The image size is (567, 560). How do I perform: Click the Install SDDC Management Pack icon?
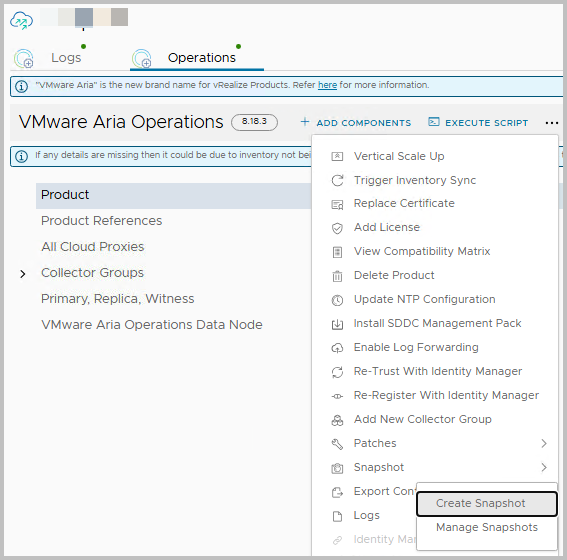click(x=337, y=324)
